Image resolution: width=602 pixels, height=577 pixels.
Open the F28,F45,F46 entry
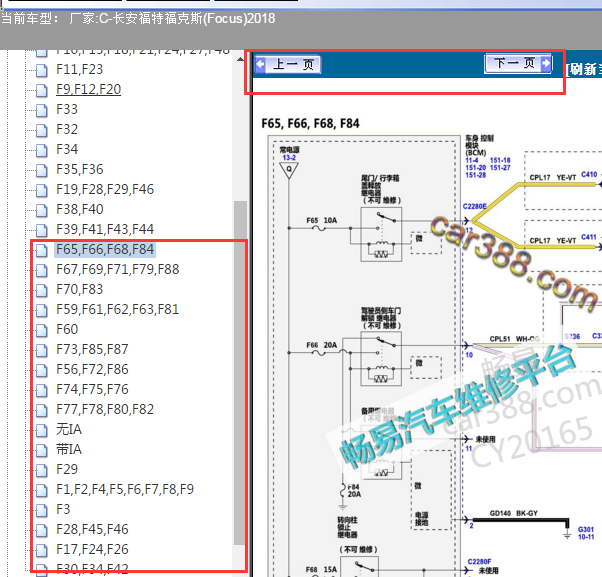(92, 529)
